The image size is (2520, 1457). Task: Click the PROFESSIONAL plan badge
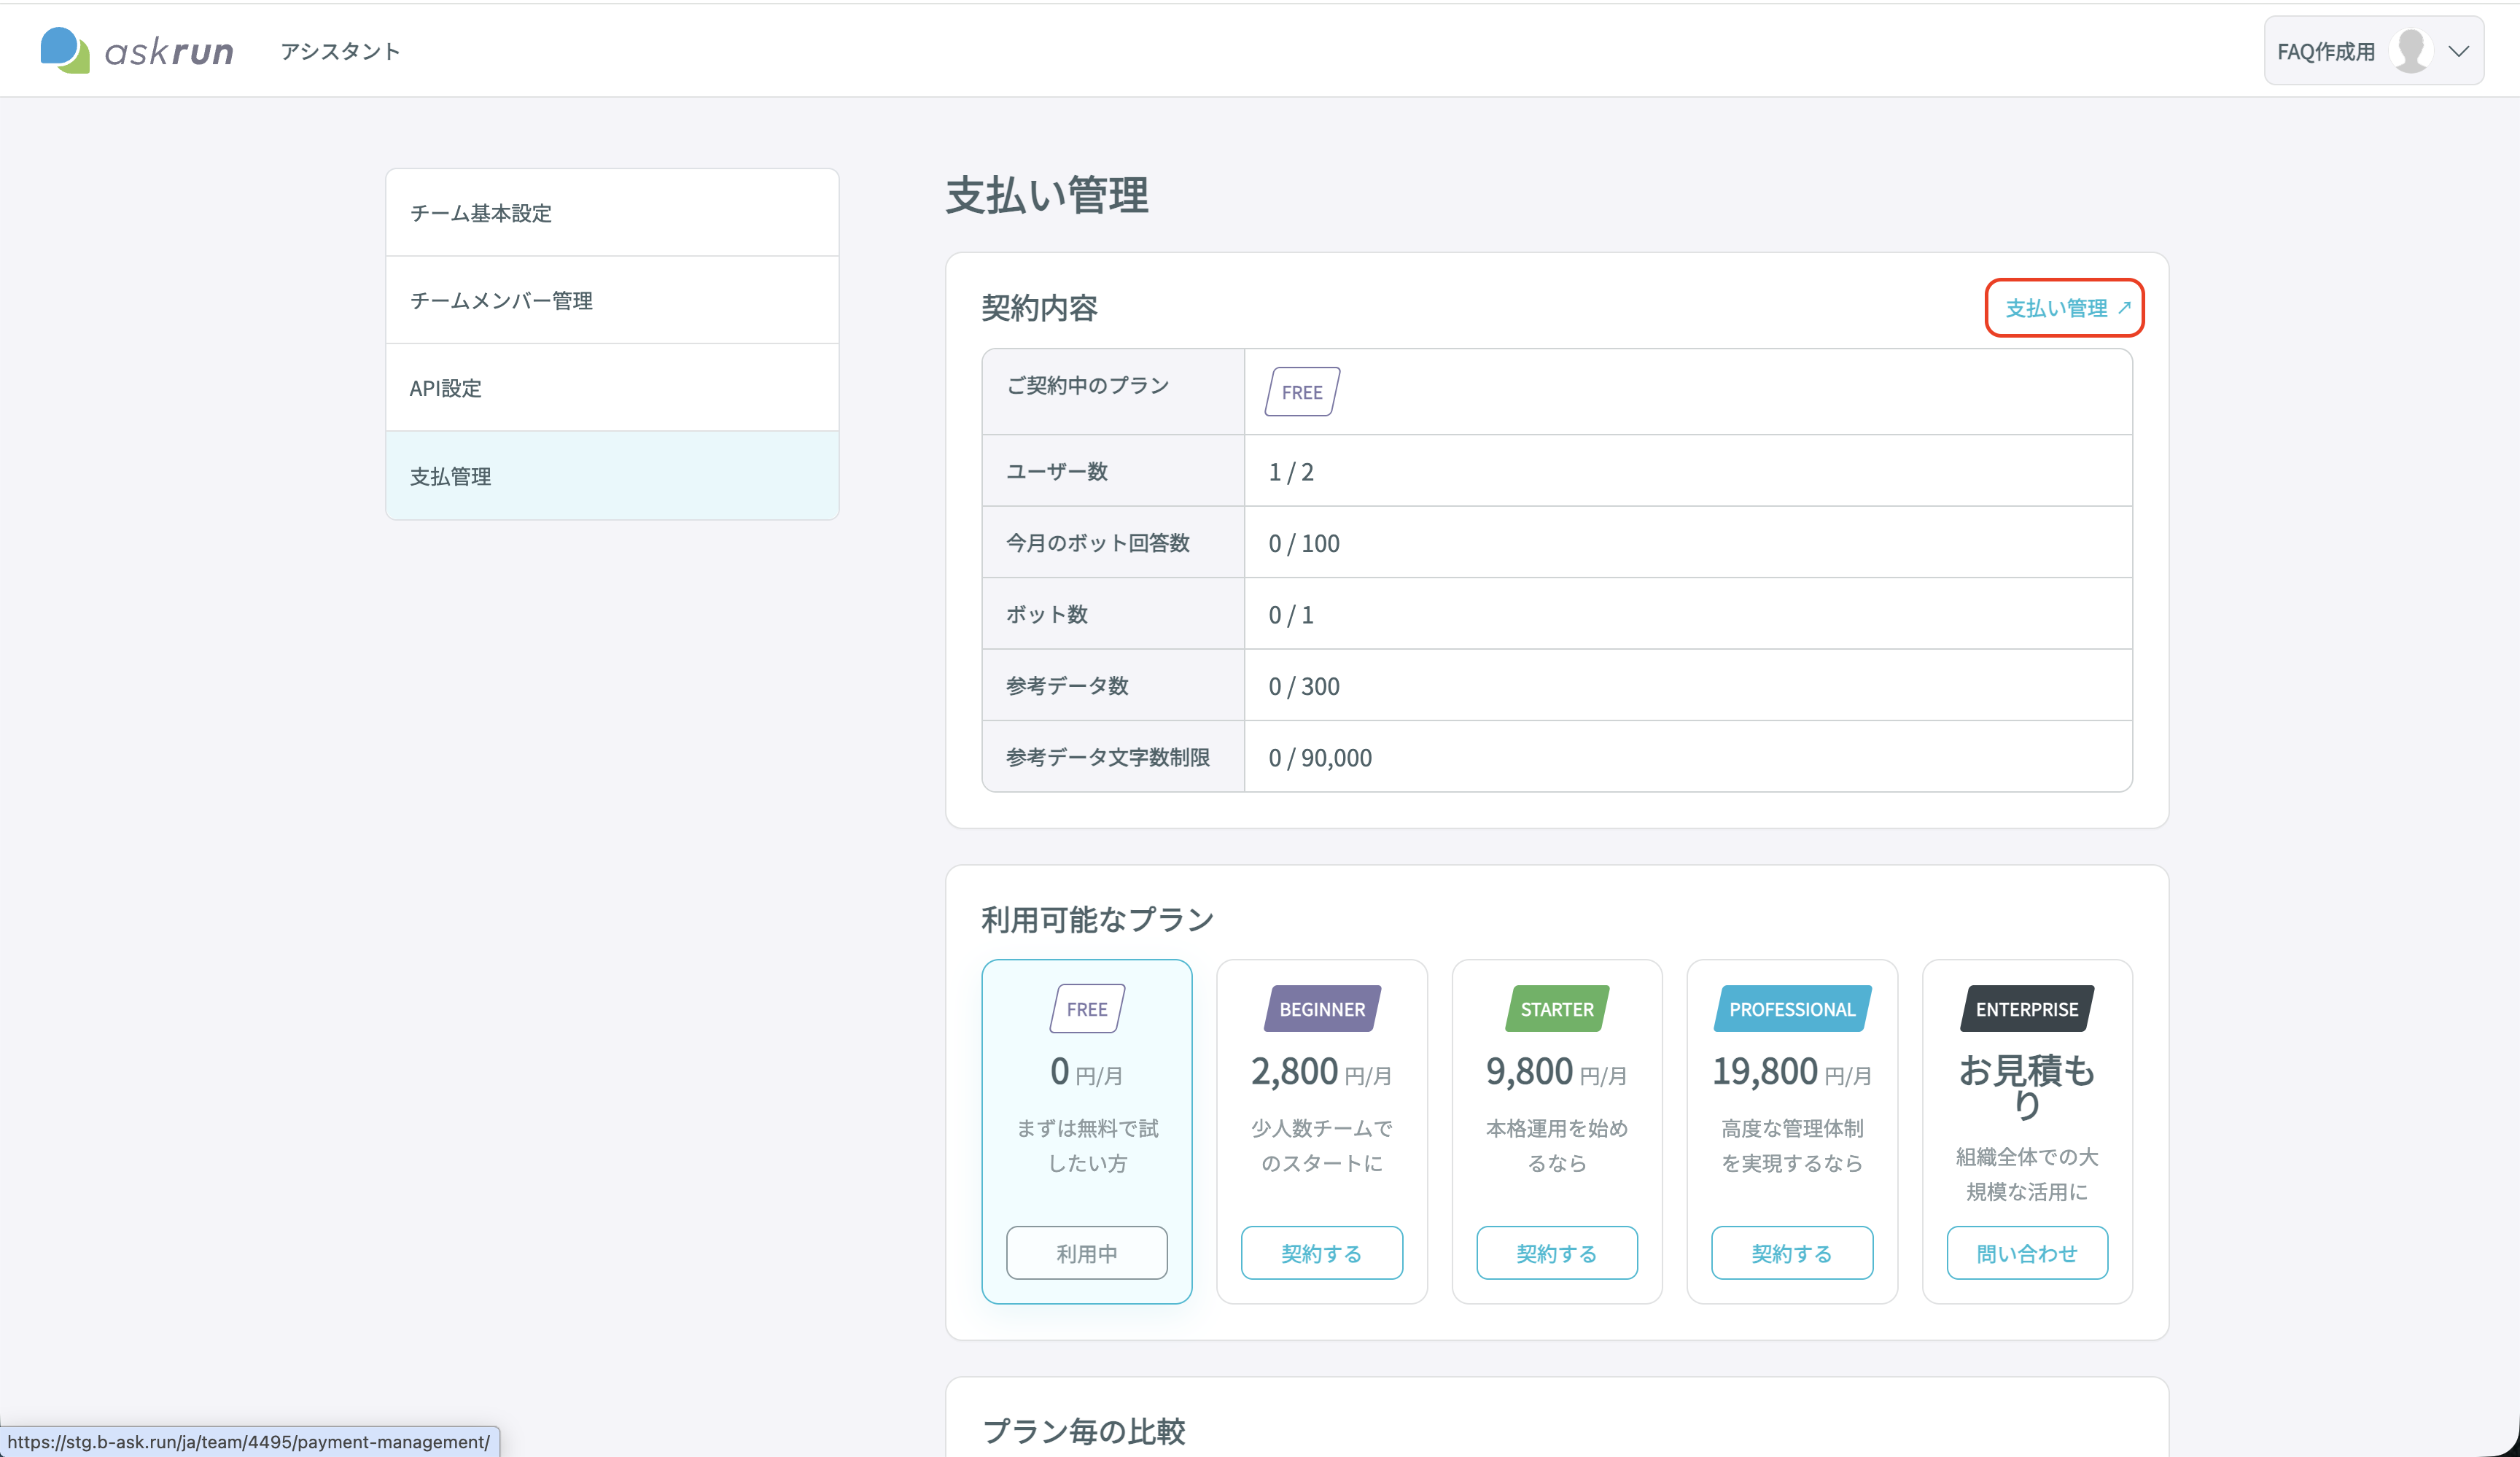point(1792,1009)
